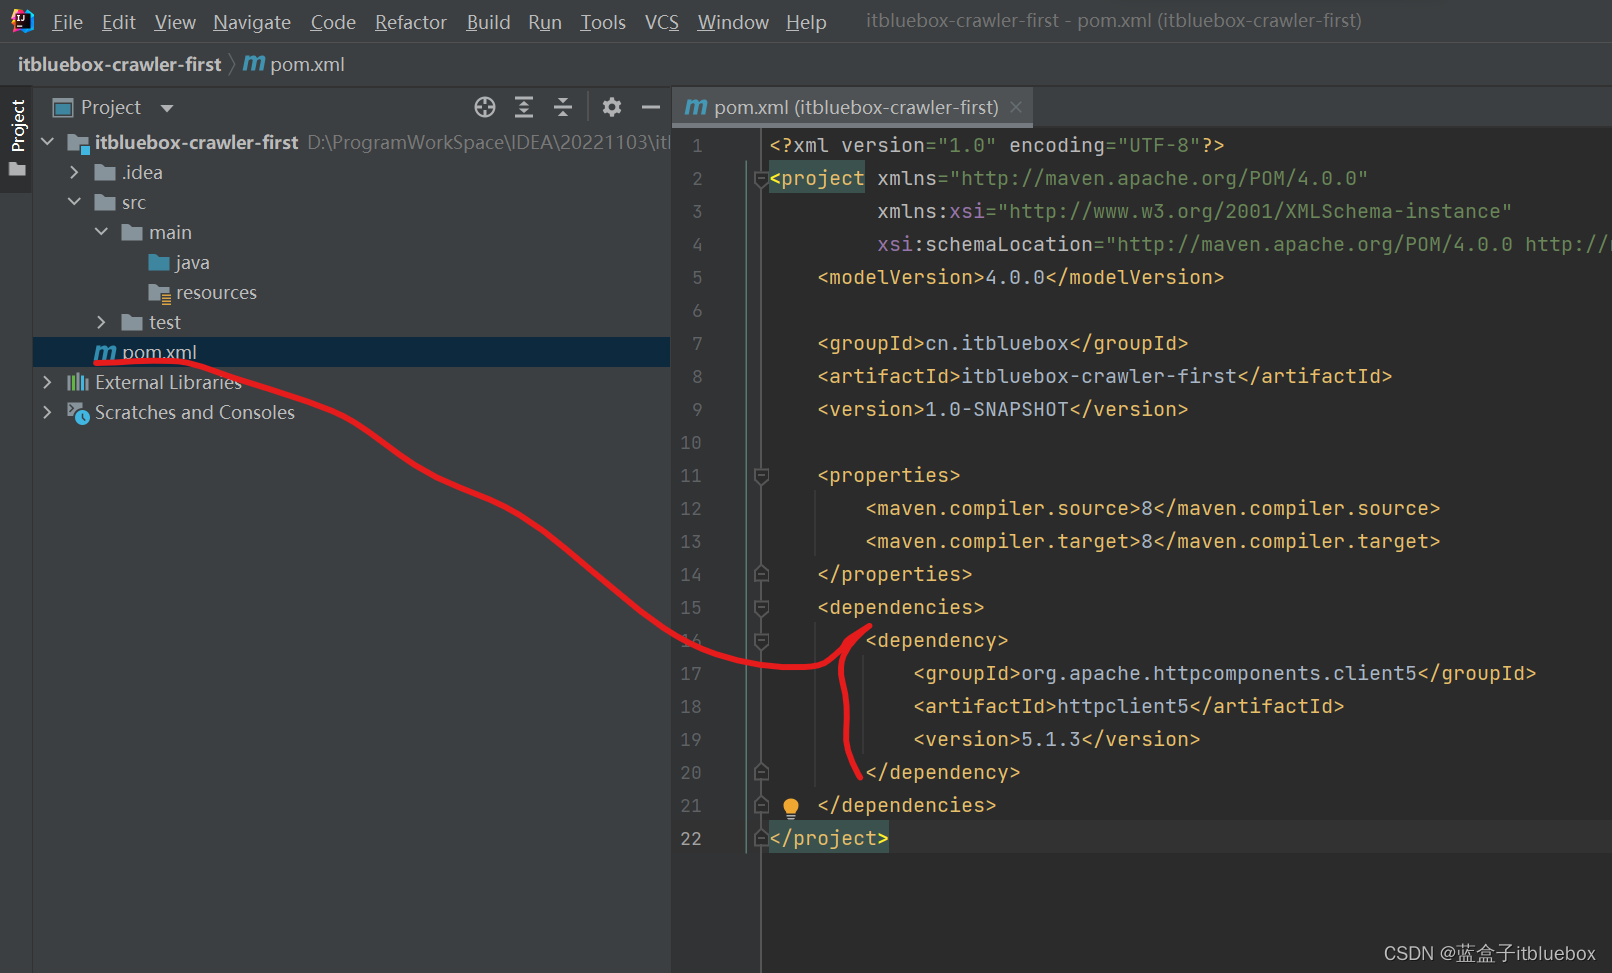
Task: Open Project panel settings gear
Action: (612, 107)
